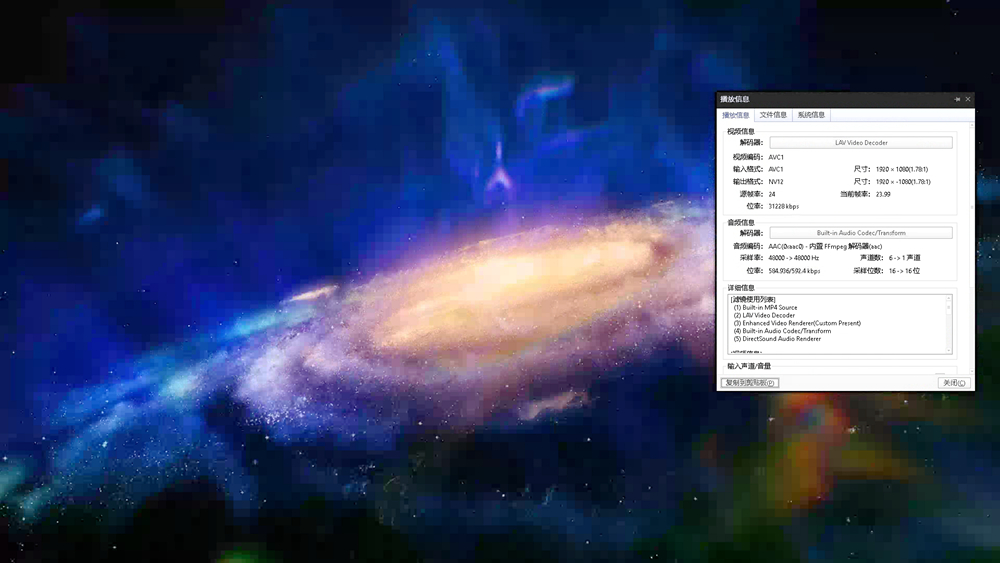The width and height of the screenshot is (1000, 563).
Task: Click the down arrow of the 详细信息 list scrollbar
Action: [x=949, y=350]
